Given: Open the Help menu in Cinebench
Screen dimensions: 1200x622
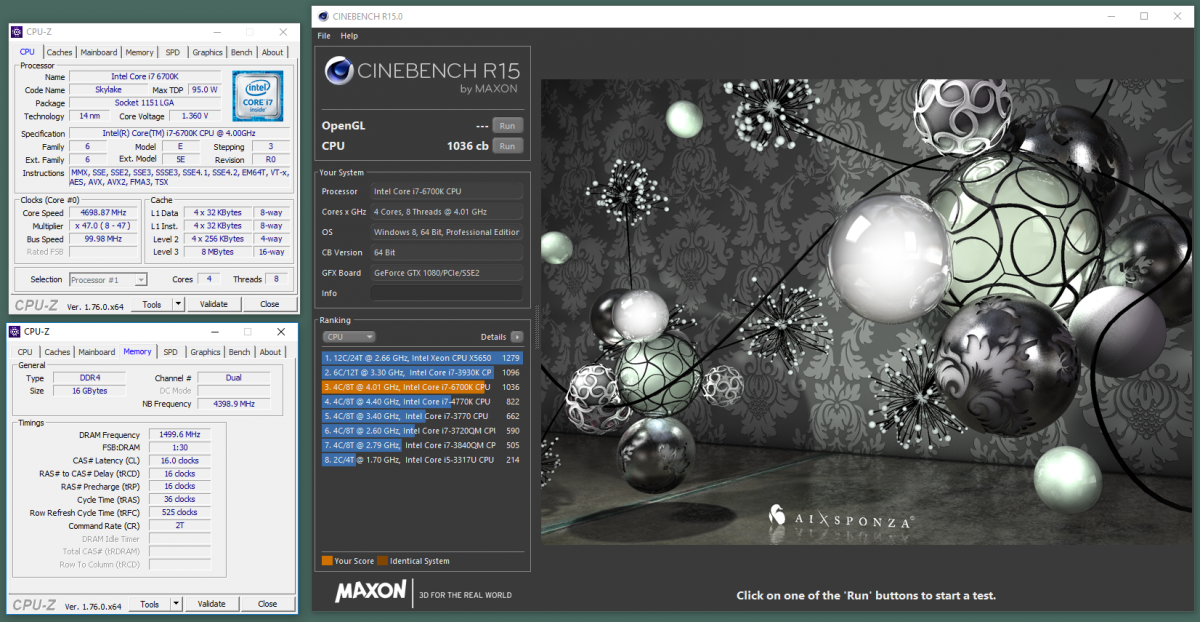Looking at the screenshot, I should tap(349, 36).
